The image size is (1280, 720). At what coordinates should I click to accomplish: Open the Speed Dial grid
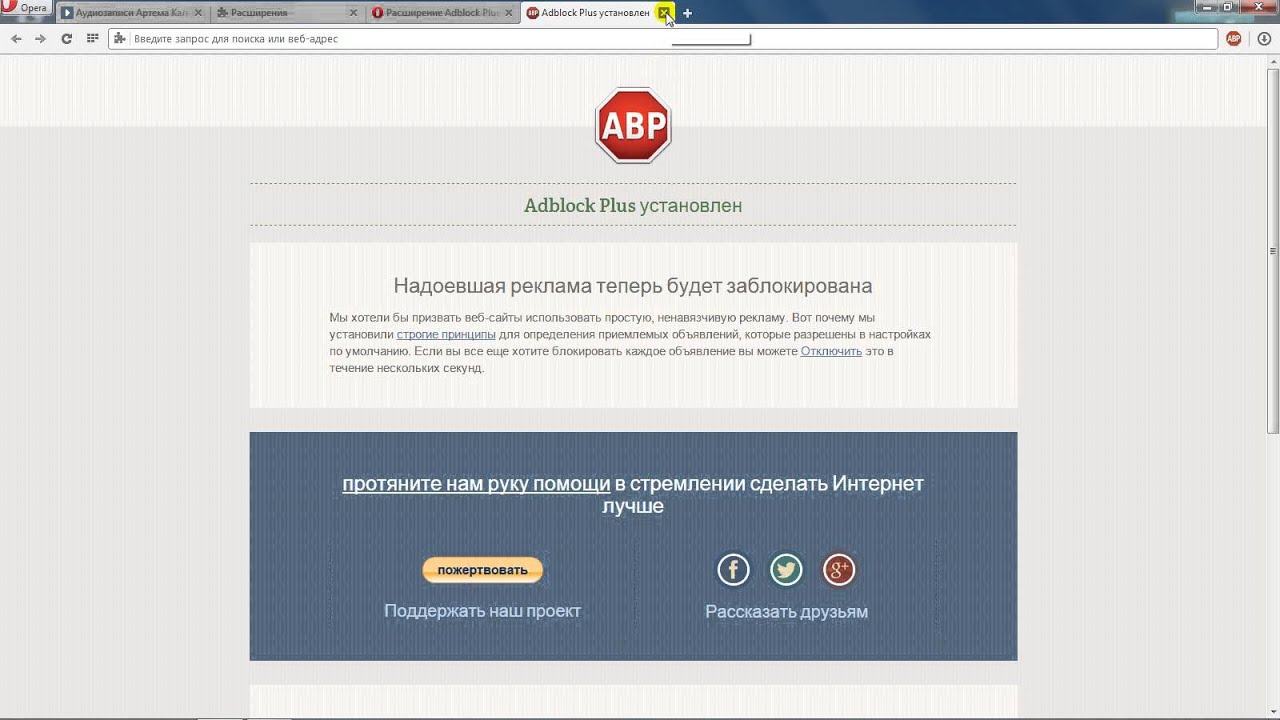click(92, 39)
